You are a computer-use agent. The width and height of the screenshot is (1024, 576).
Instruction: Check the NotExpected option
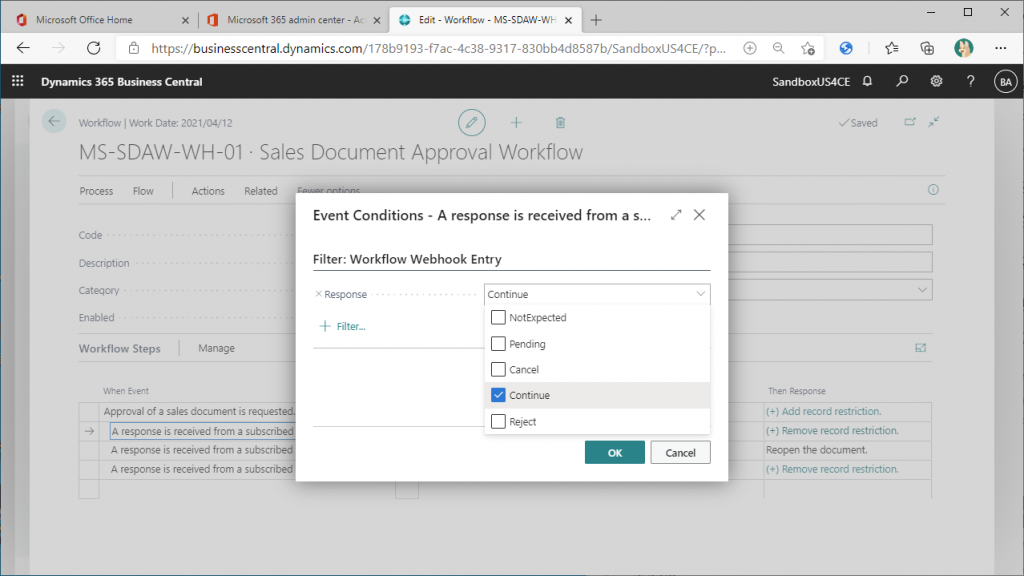point(498,317)
